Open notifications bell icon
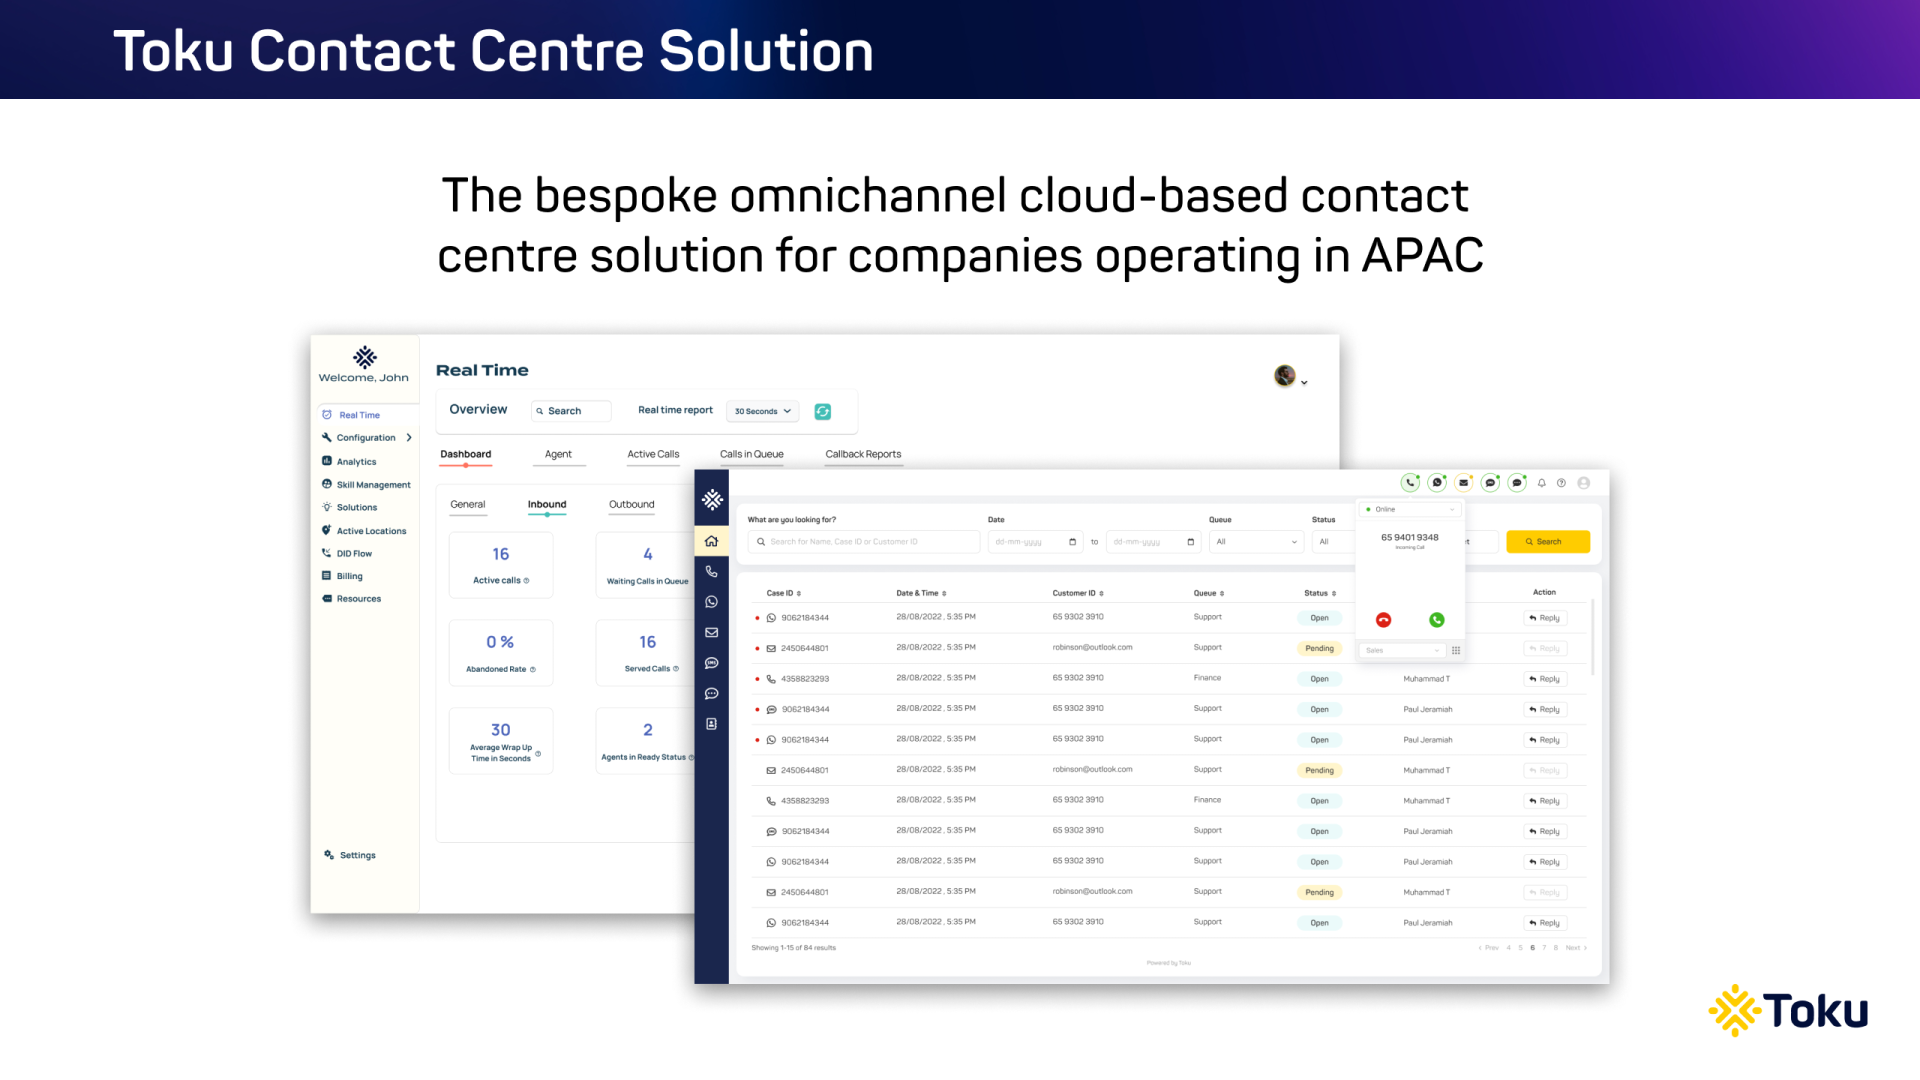This screenshot has width=1920, height=1080. click(x=1542, y=483)
